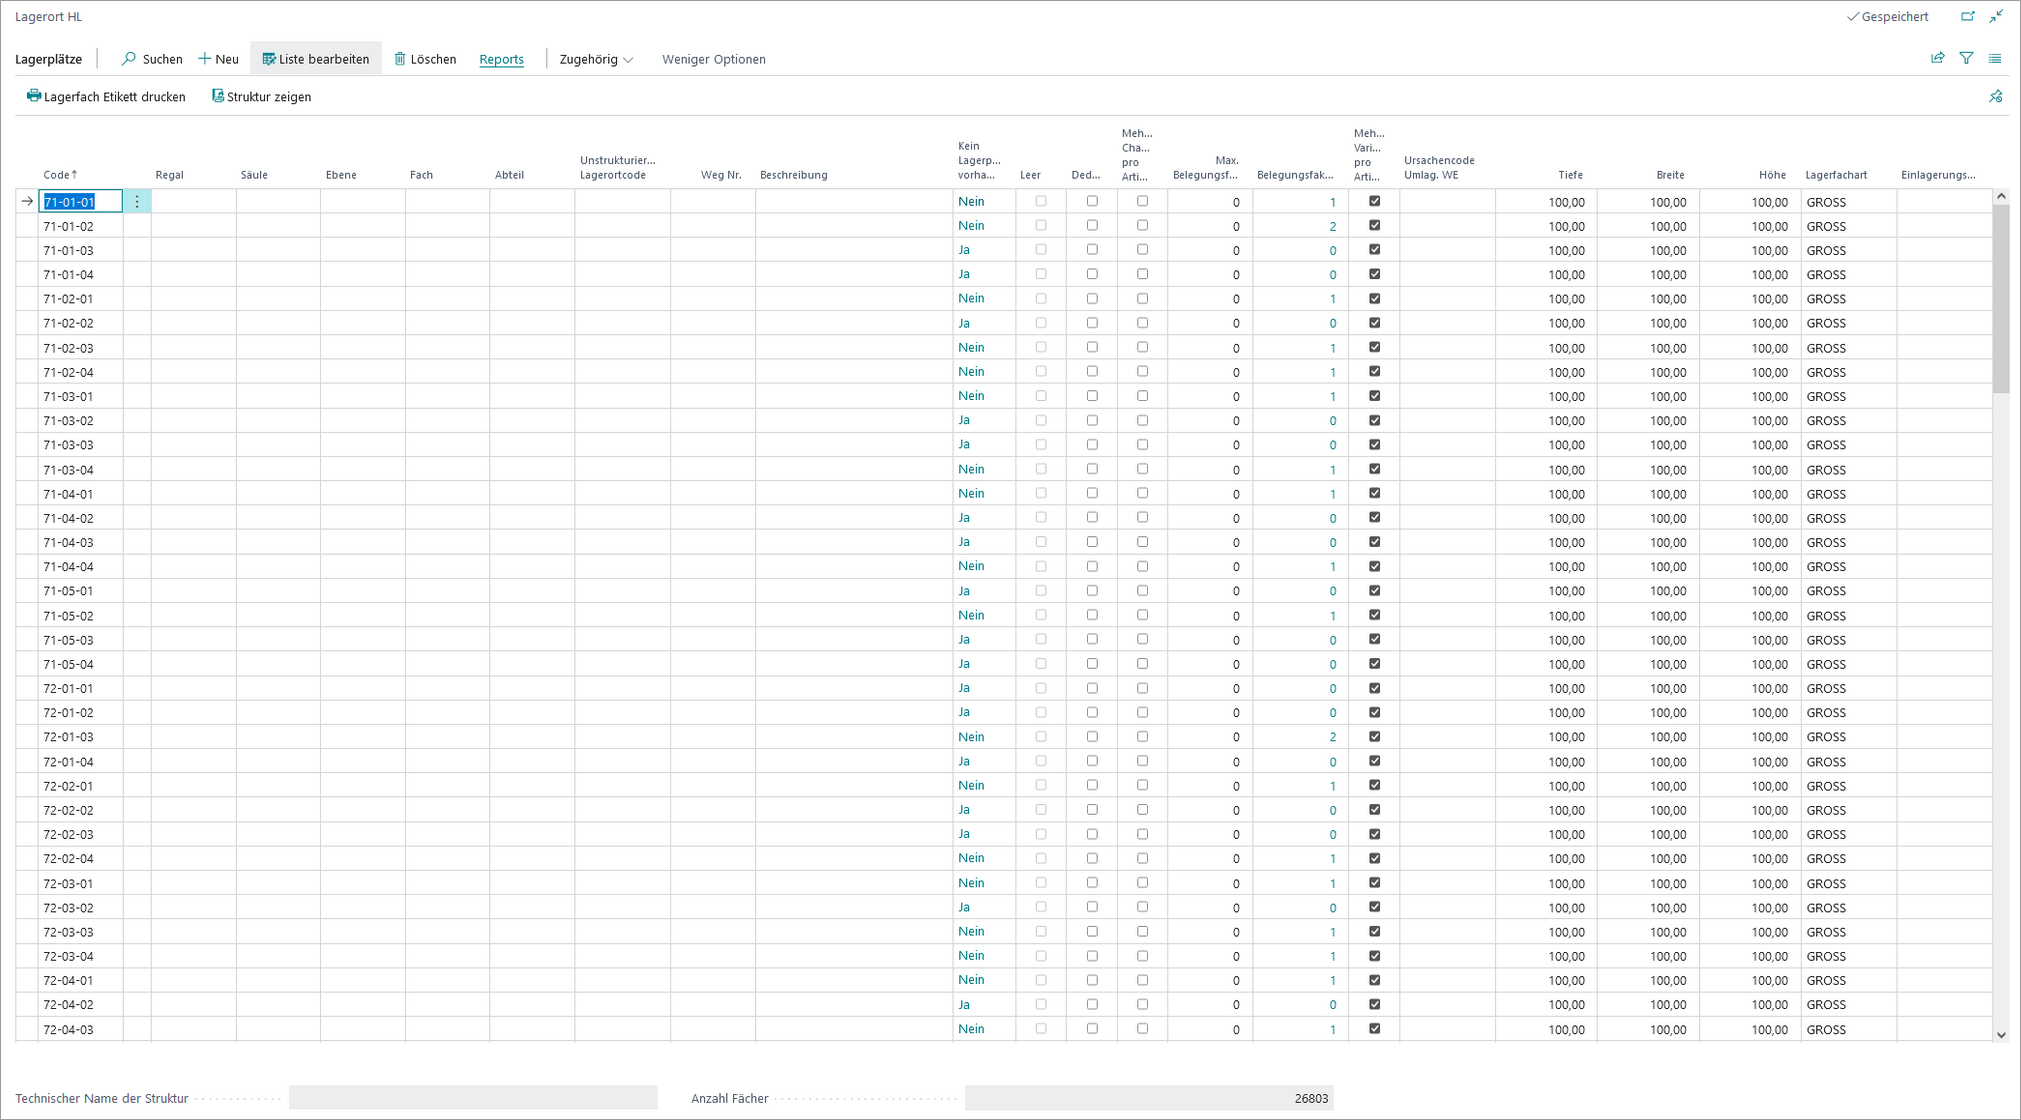Click the Suchen search icon
Viewport: 2021px width, 1120px height.
(x=129, y=59)
